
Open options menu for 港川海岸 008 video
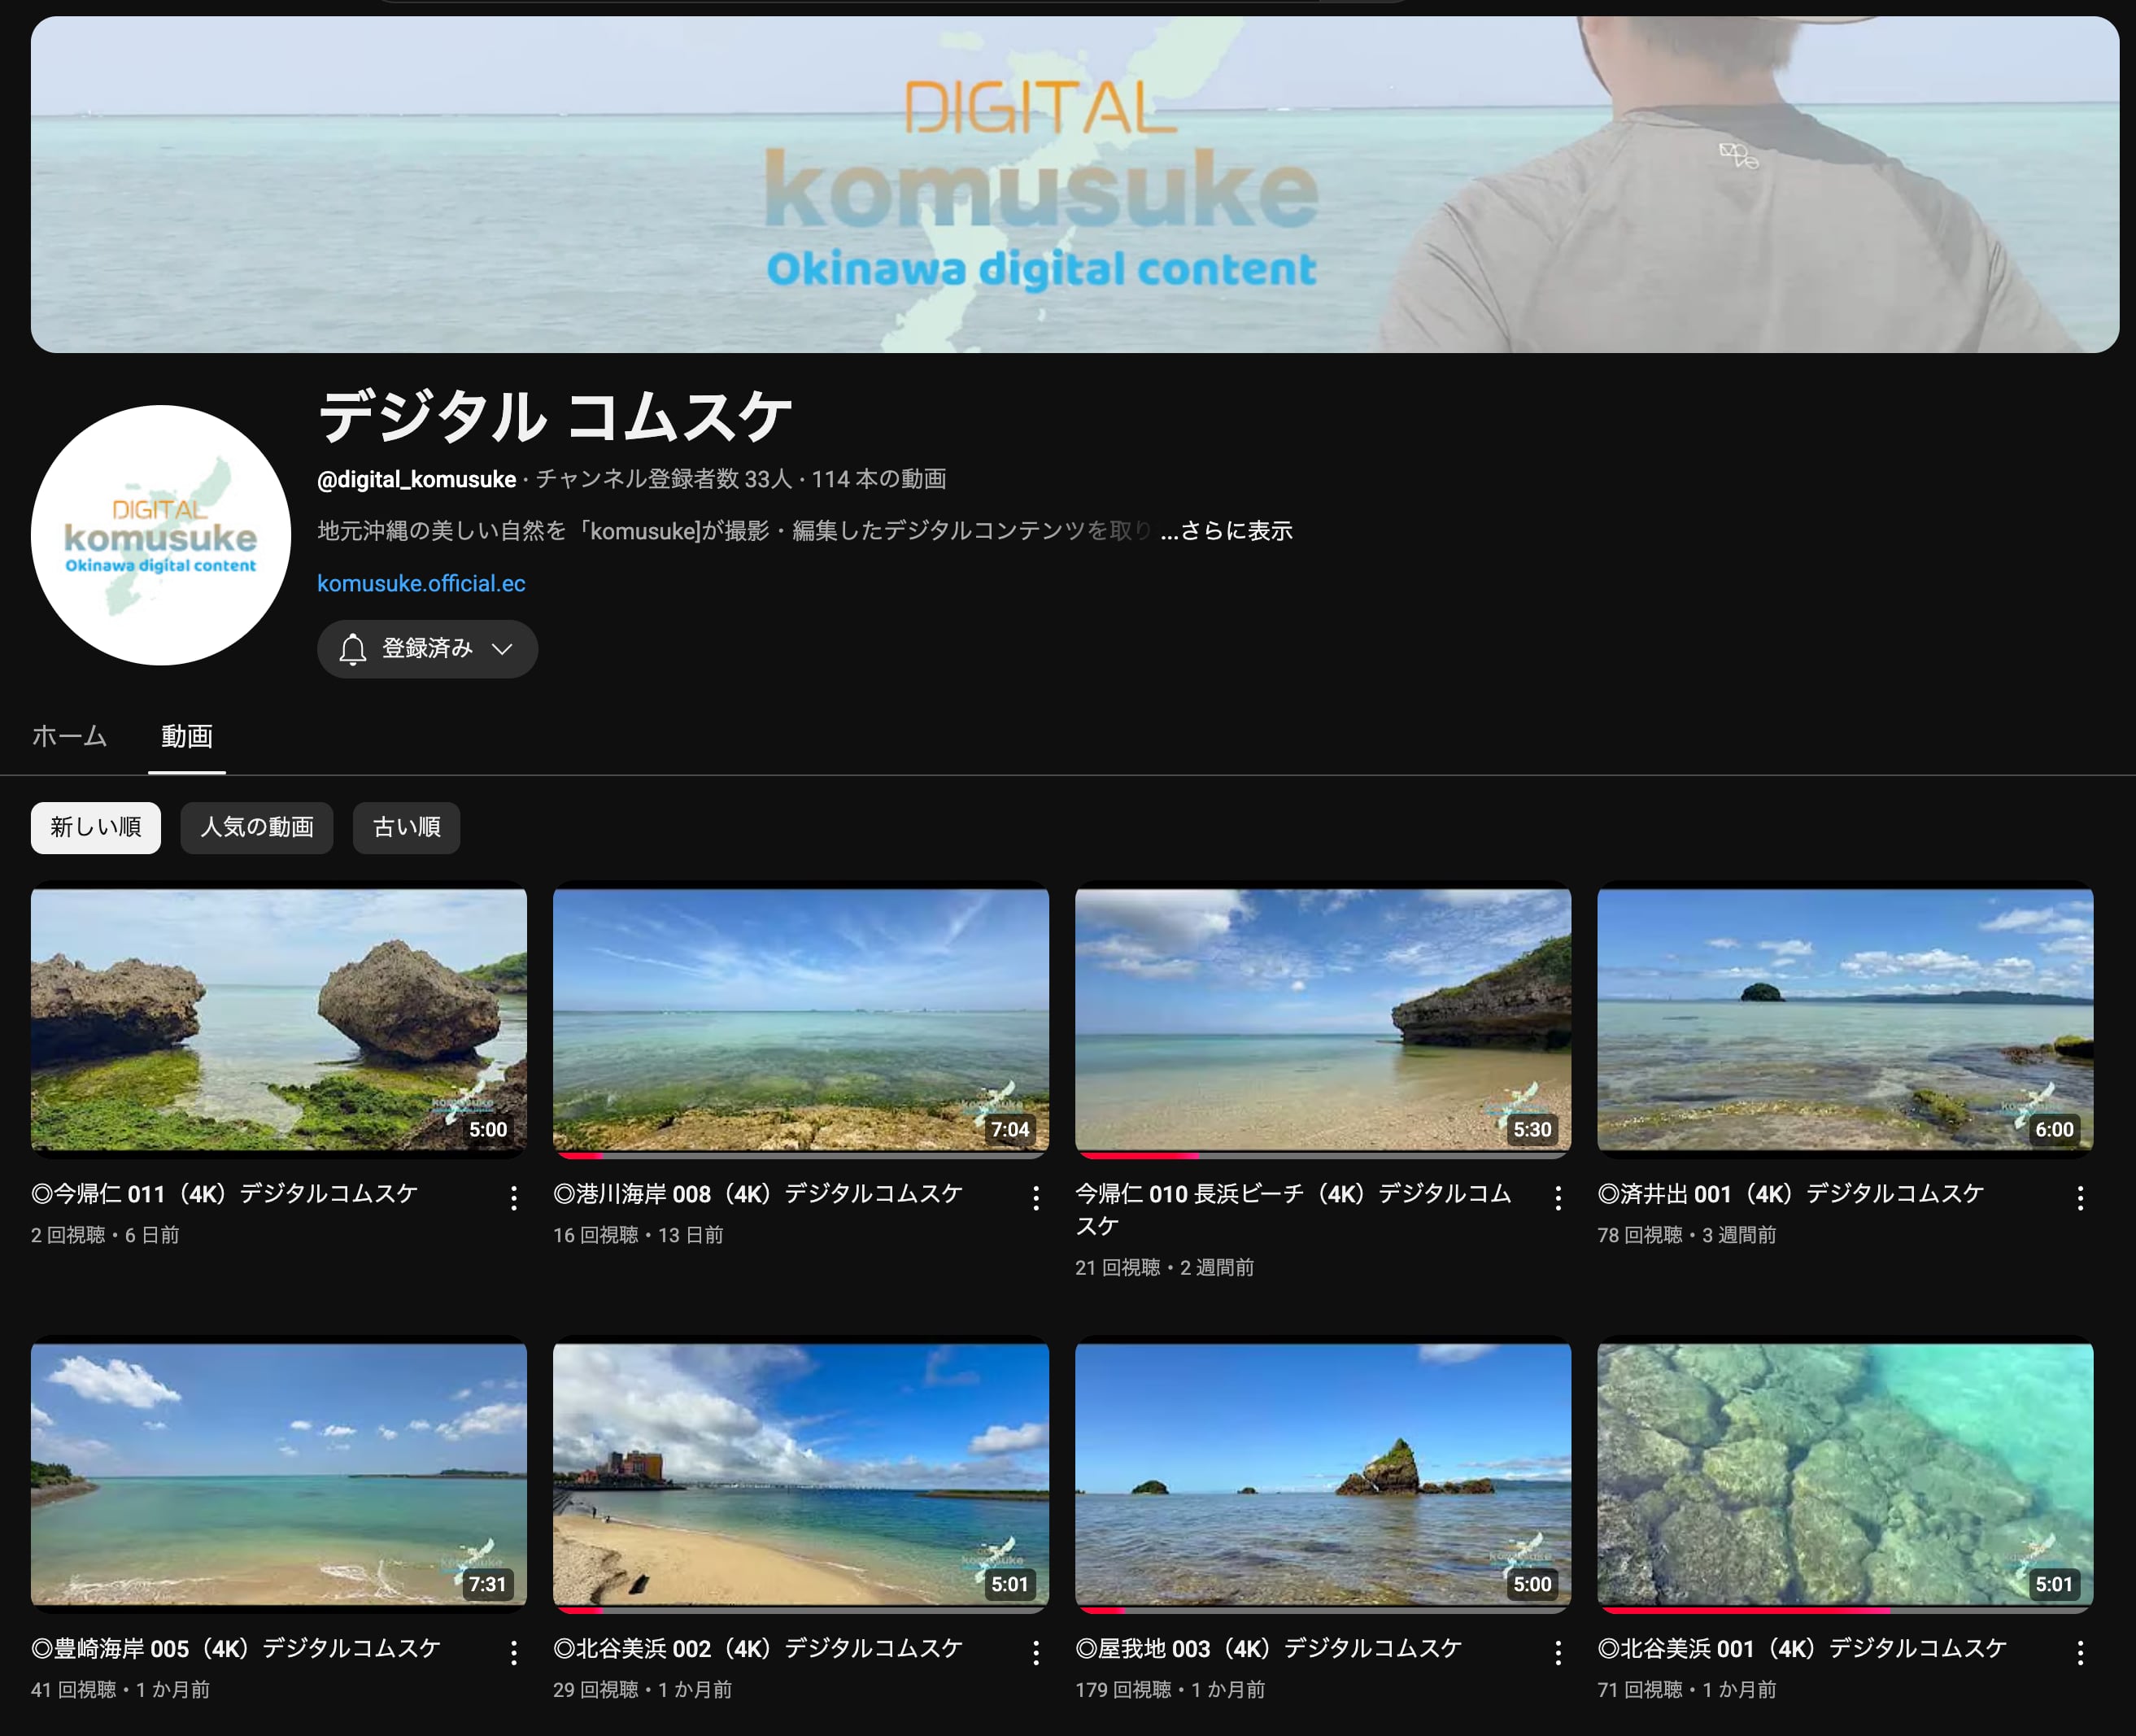coord(1036,1198)
